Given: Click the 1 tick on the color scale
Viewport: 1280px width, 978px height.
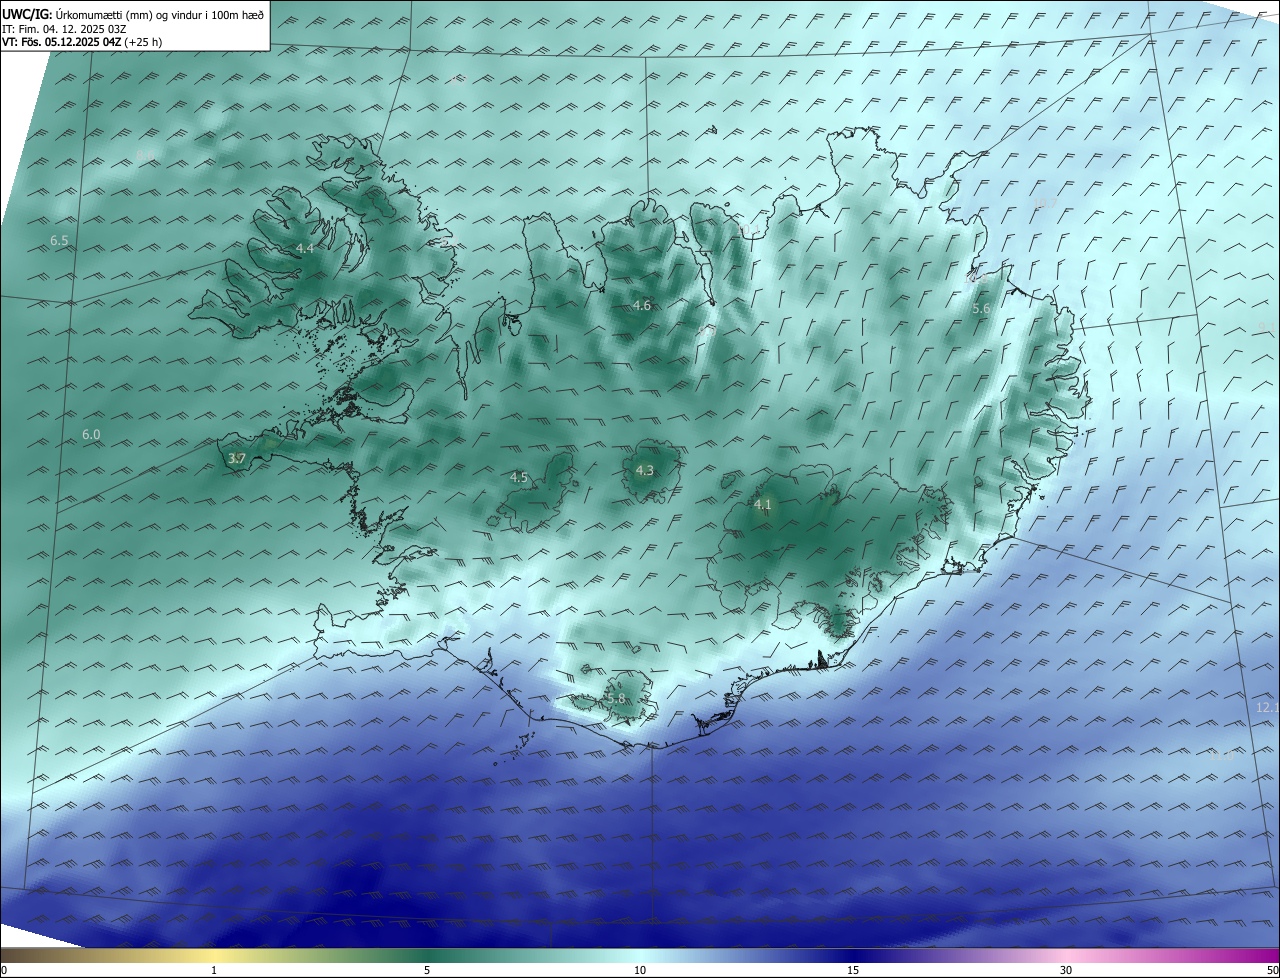Looking at the screenshot, I should pos(214,970).
